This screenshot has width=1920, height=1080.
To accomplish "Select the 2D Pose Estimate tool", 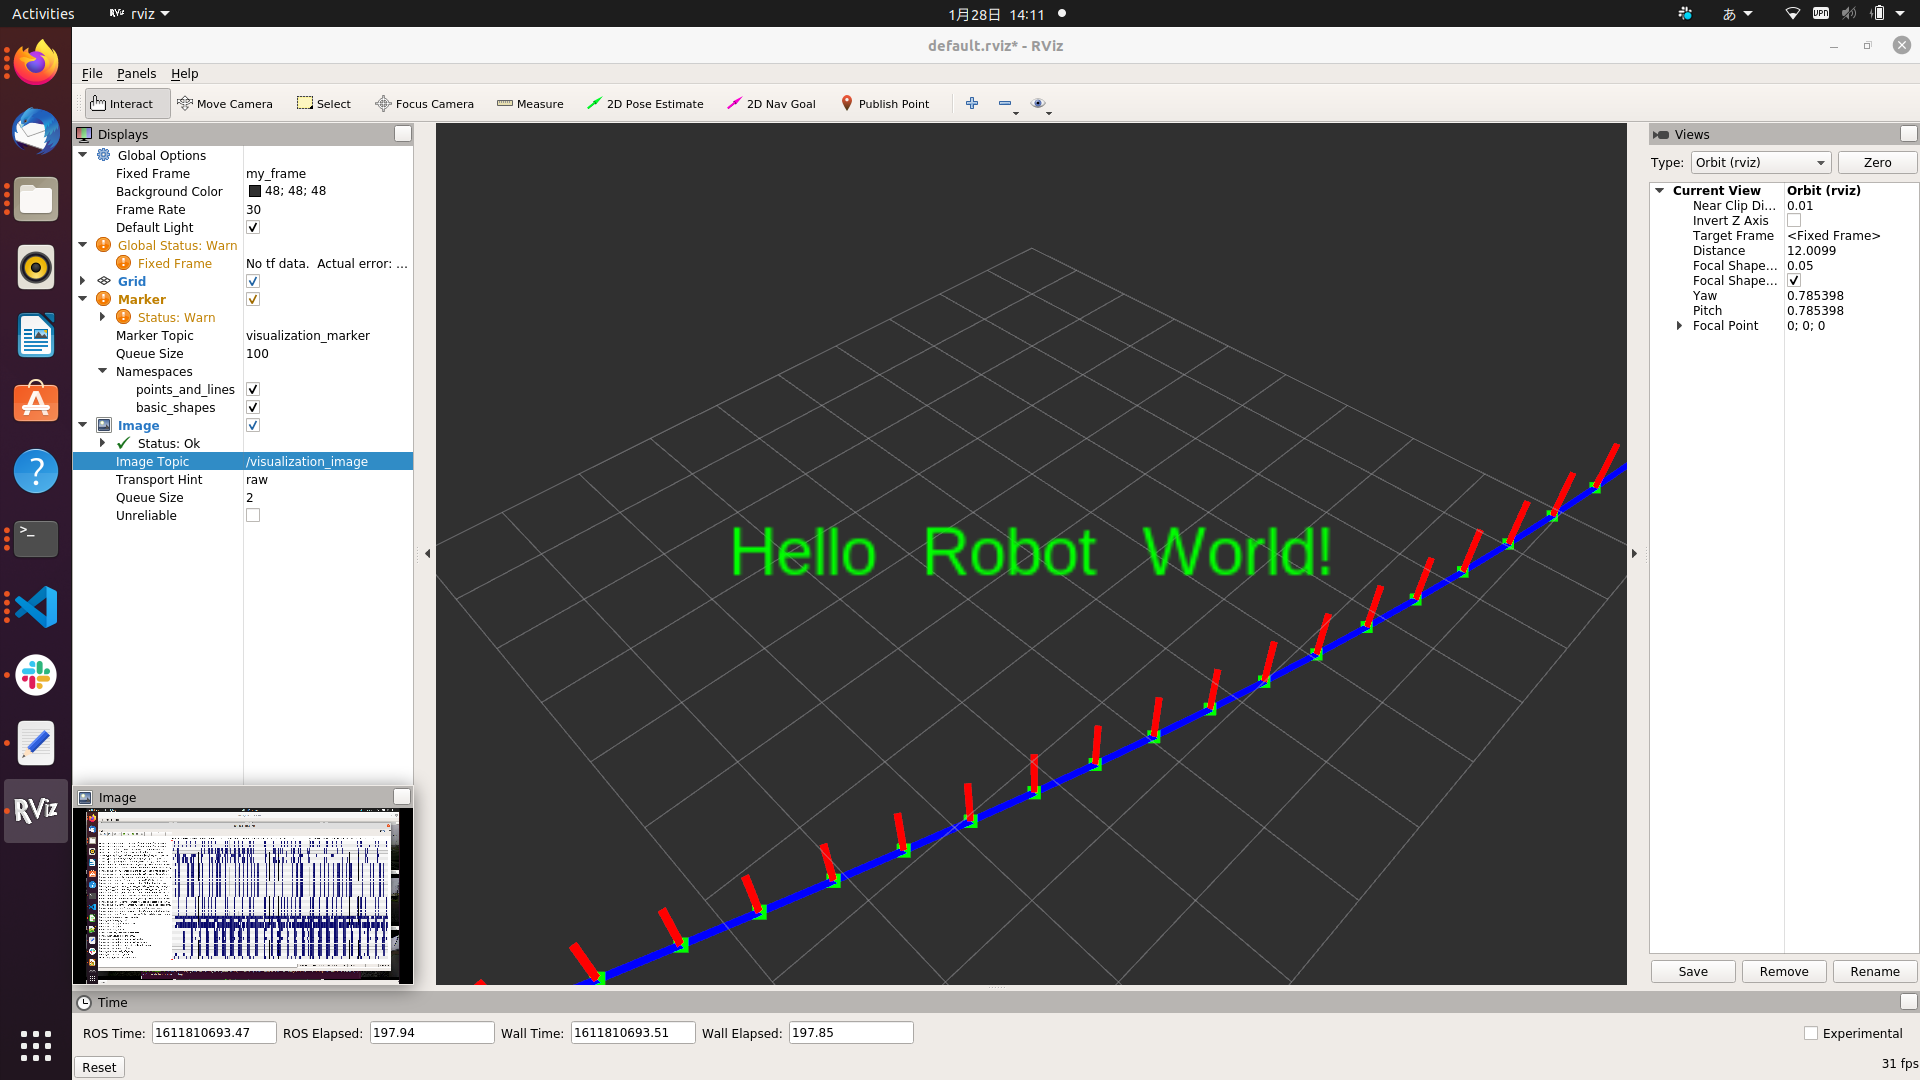I will tap(645, 104).
